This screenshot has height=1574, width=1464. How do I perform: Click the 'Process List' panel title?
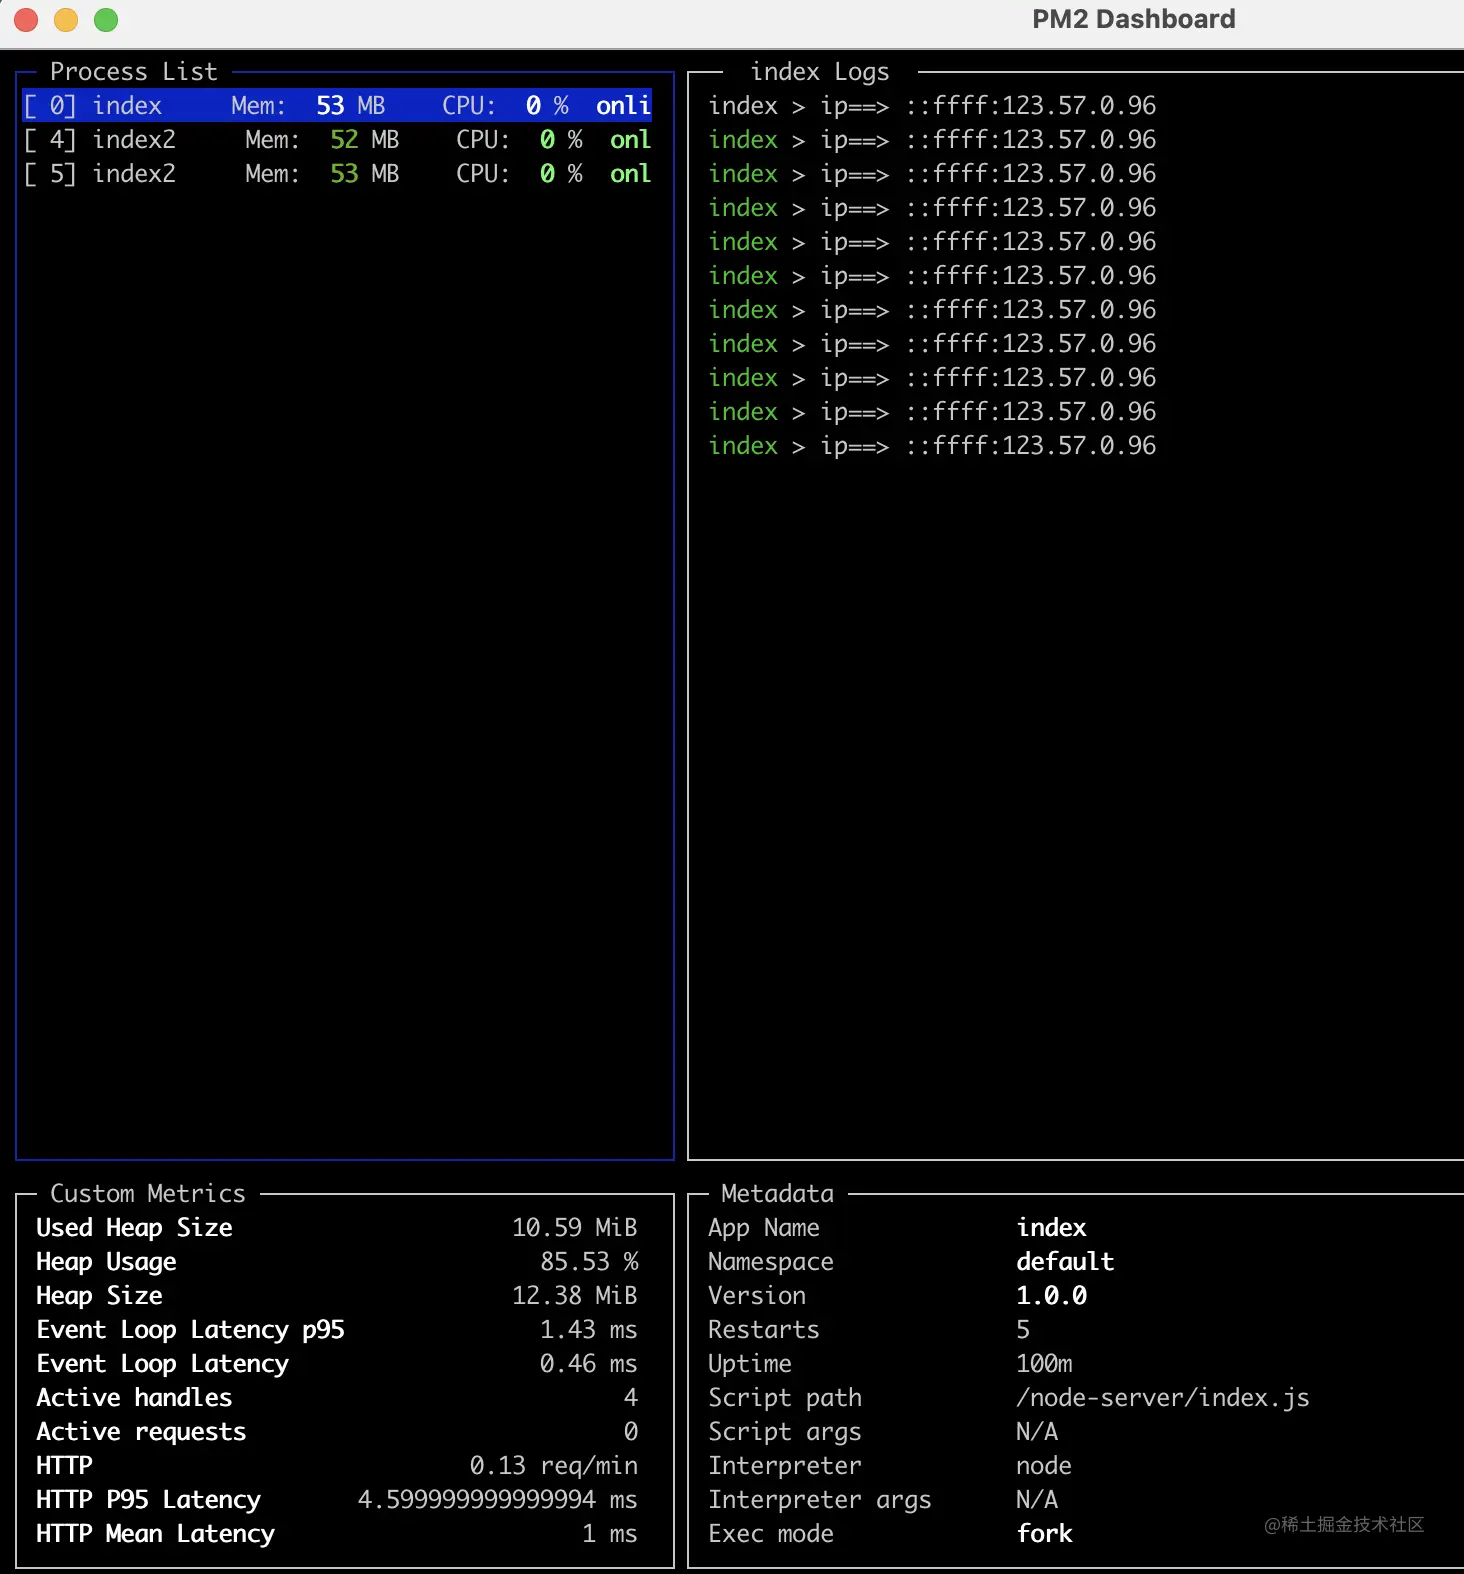(x=134, y=72)
